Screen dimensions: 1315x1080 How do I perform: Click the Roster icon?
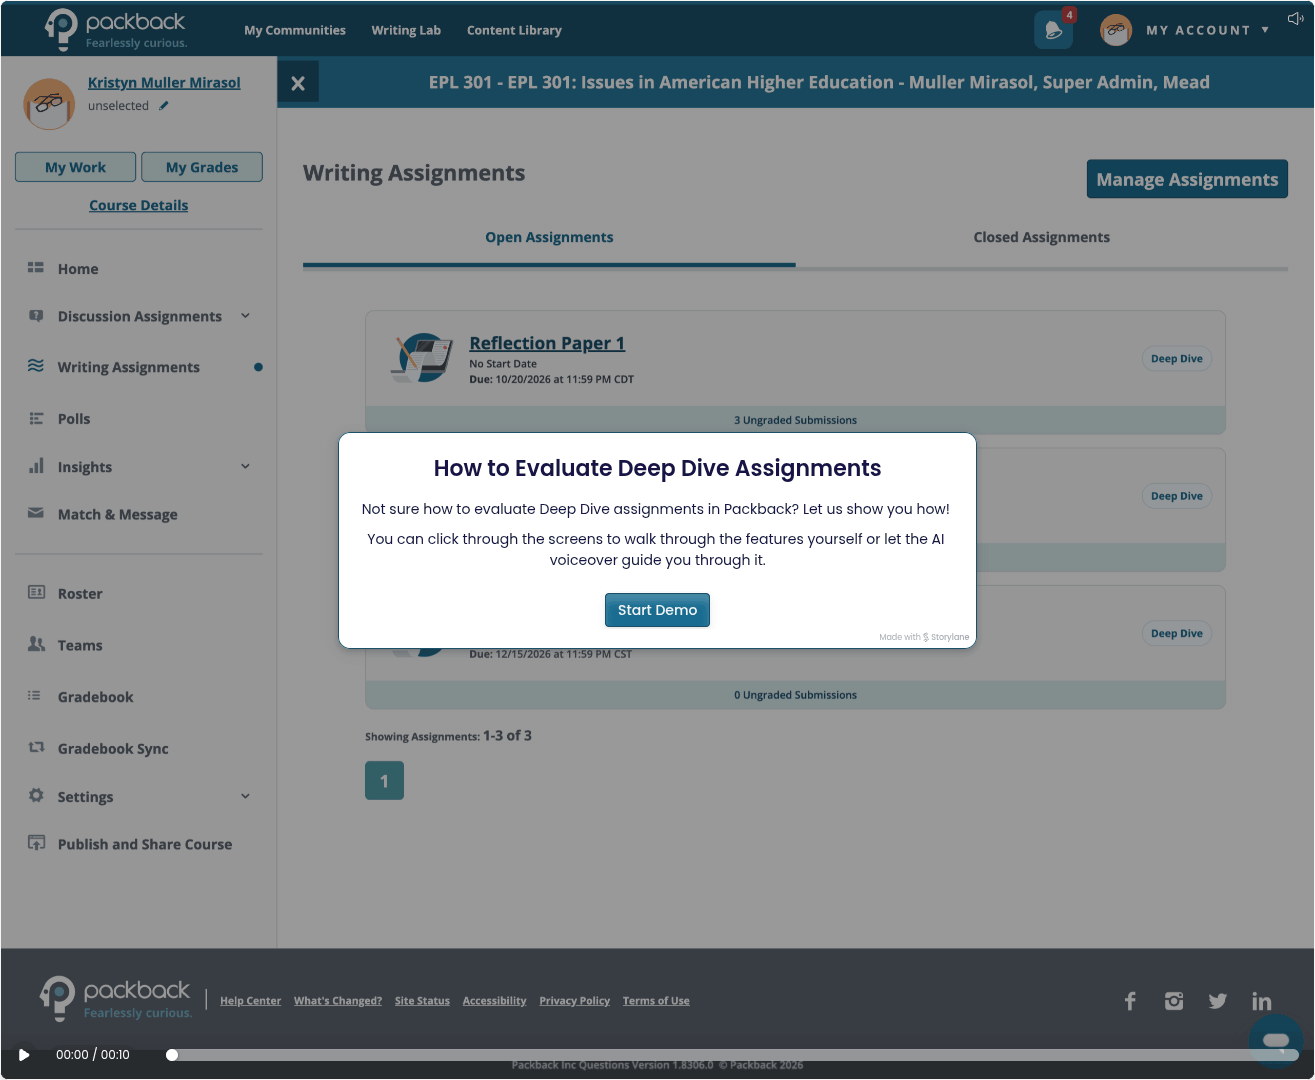tap(36, 592)
